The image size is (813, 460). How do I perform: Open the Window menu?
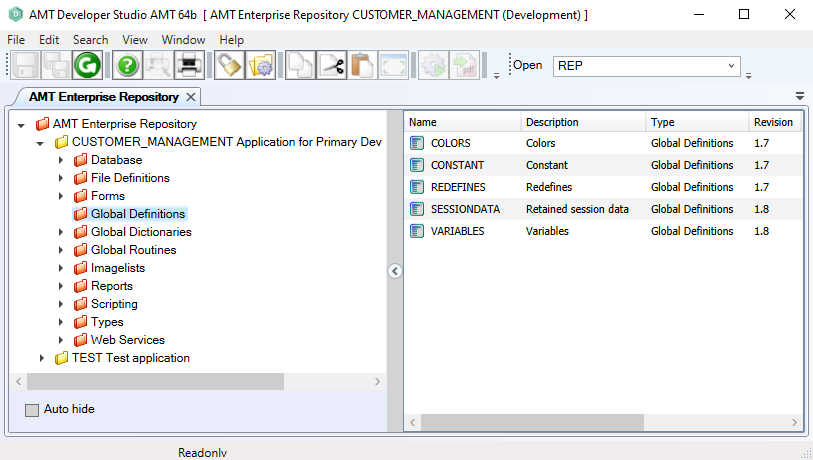tap(184, 40)
